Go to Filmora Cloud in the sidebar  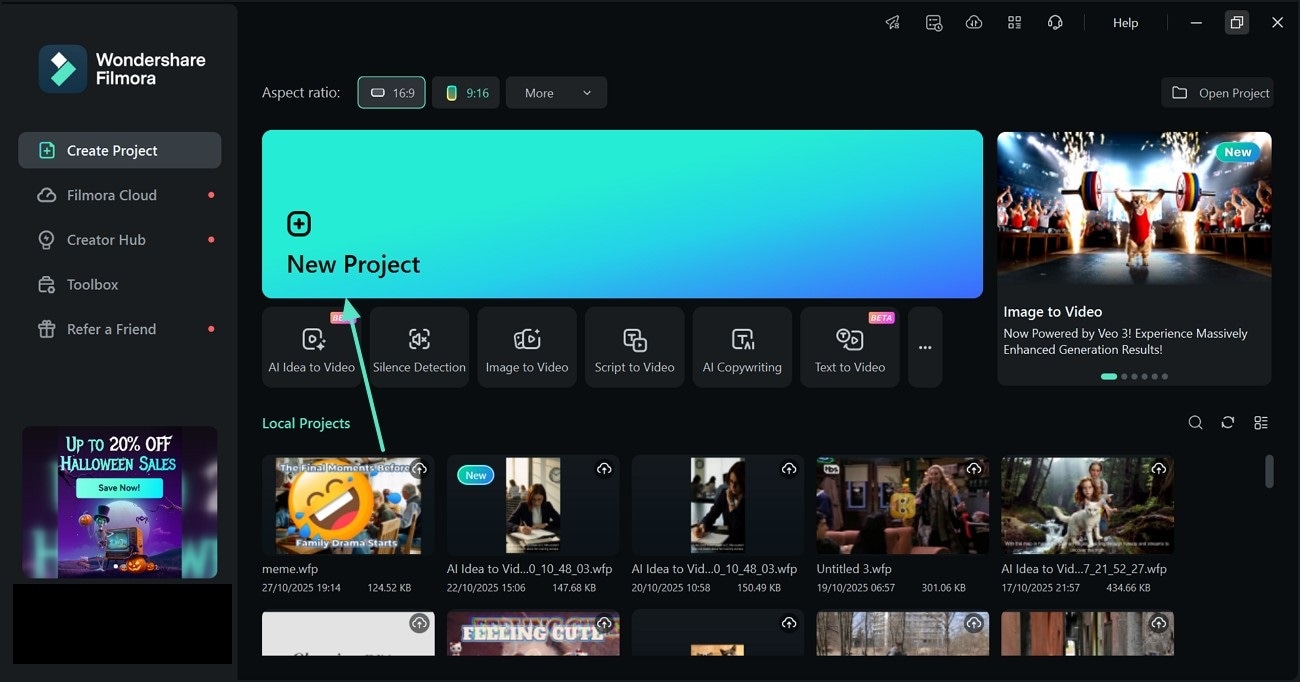click(110, 194)
